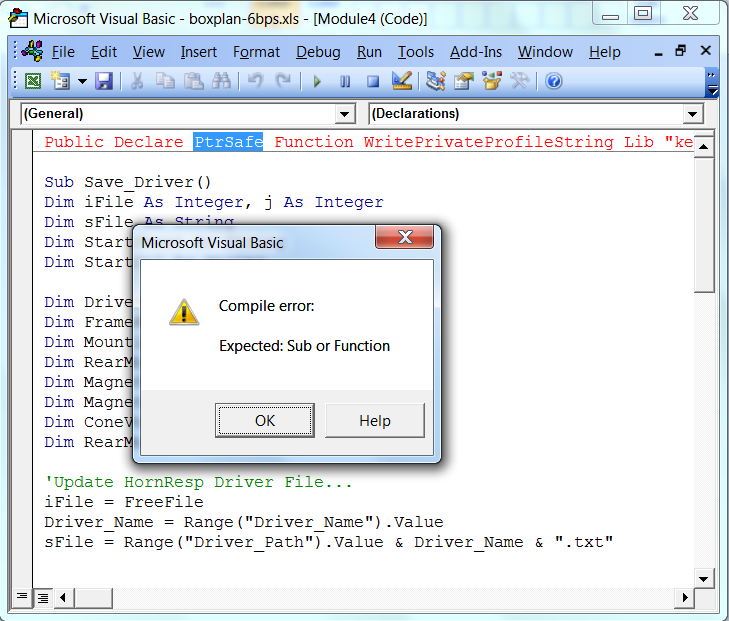Viewport: 729px width, 621px height.
Task: Click OK in compile error dialog
Action: pos(265,421)
